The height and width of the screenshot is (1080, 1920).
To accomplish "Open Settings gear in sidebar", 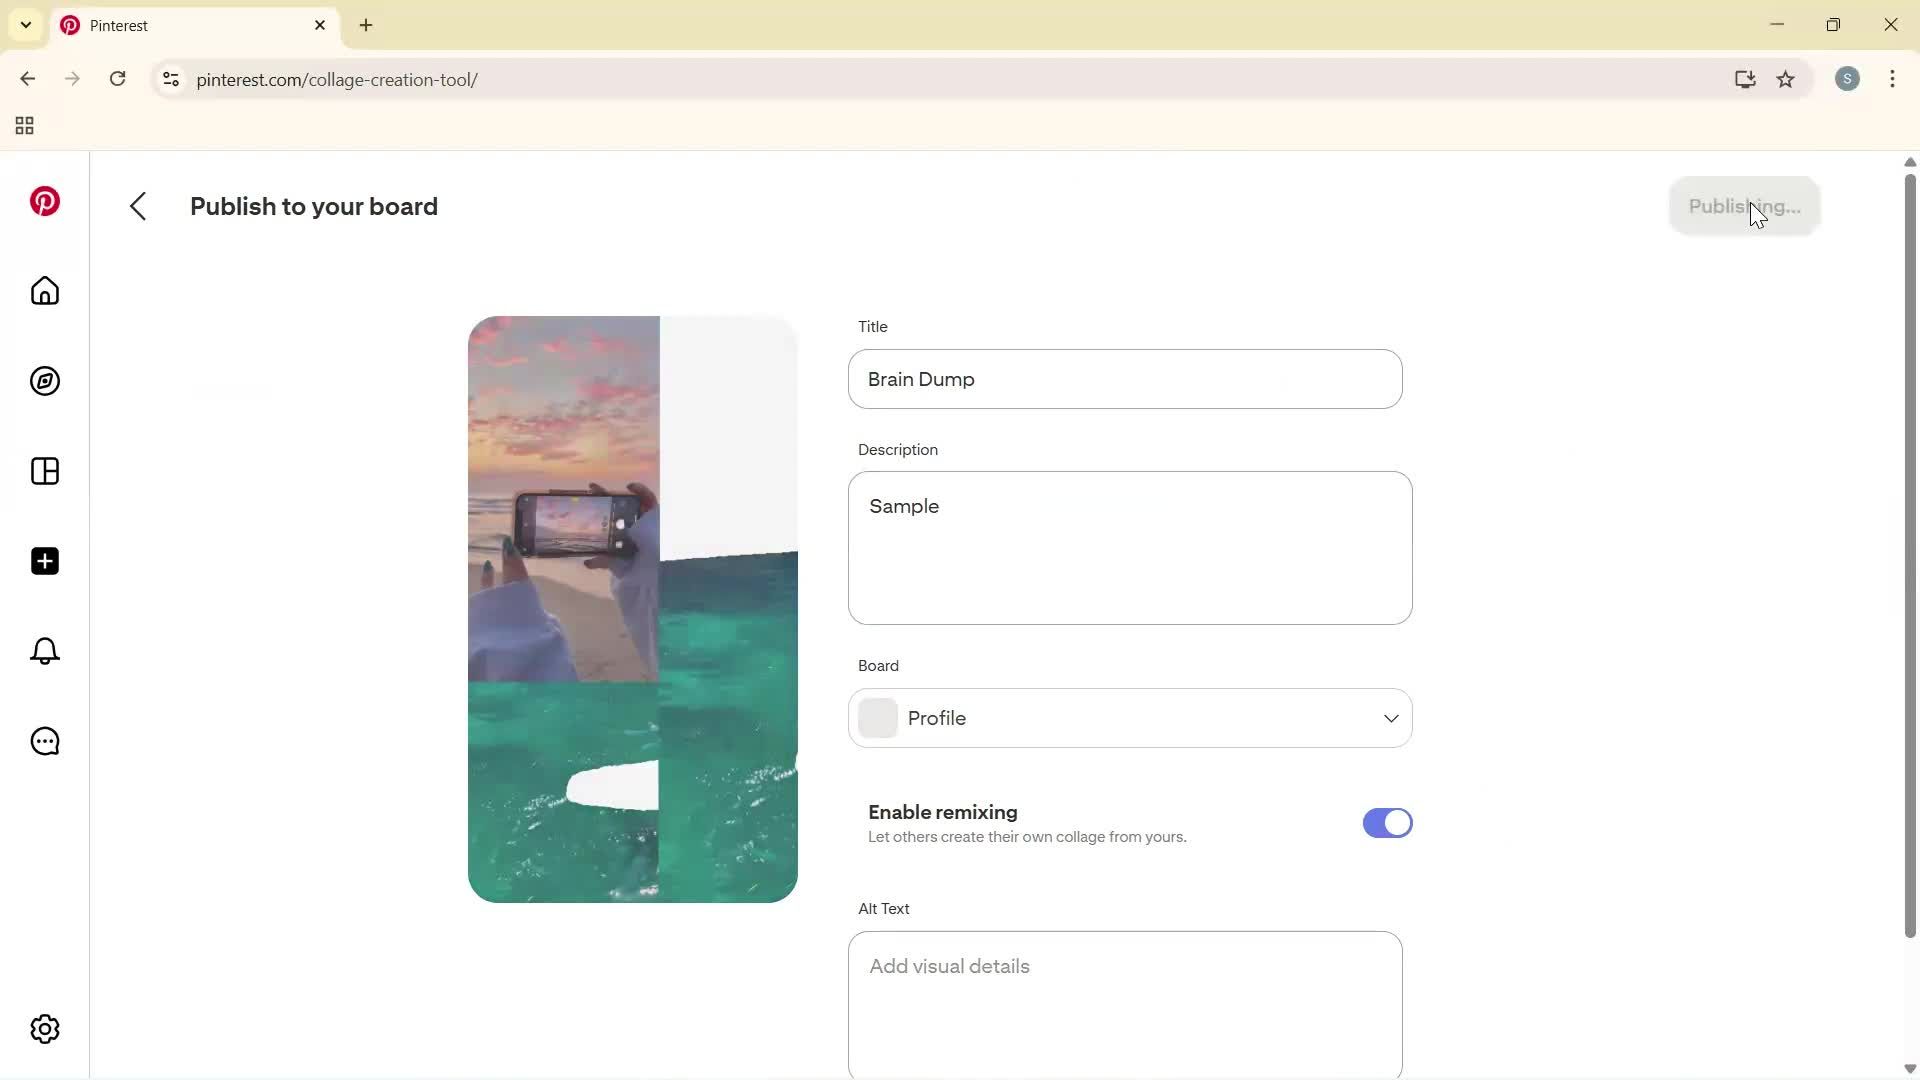I will [44, 1029].
